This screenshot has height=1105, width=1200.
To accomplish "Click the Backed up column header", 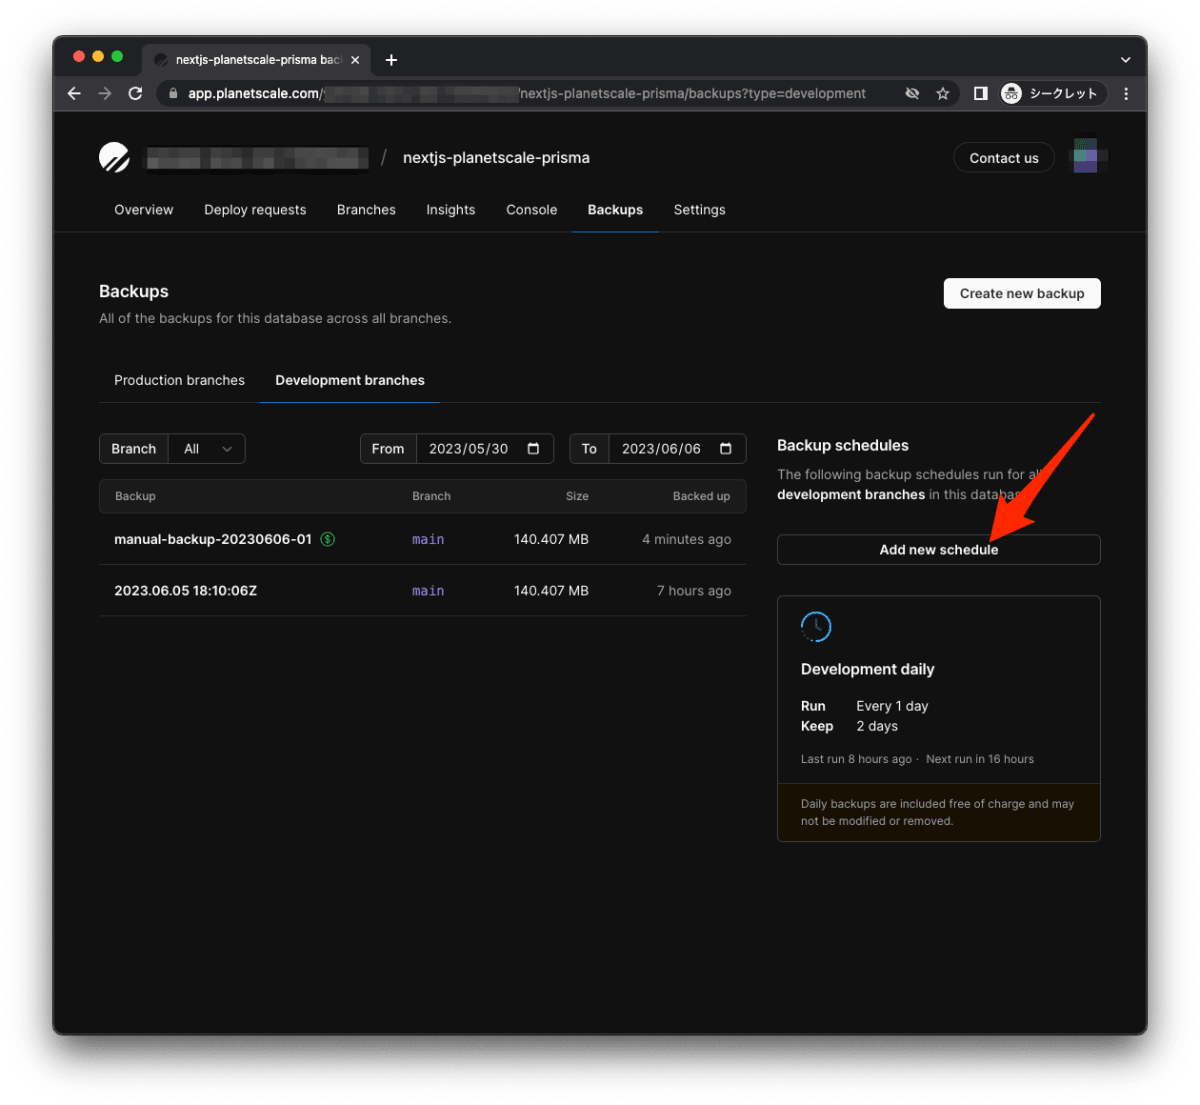I will pyautogui.click(x=701, y=496).
